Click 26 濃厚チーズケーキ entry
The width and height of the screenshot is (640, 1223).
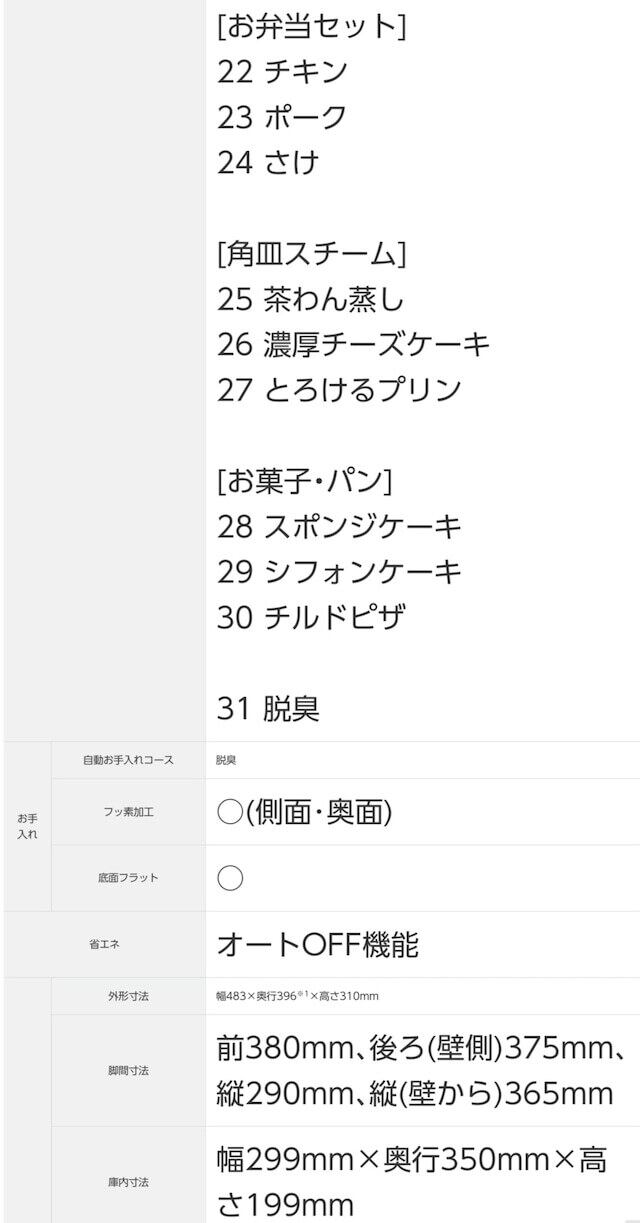coord(353,344)
